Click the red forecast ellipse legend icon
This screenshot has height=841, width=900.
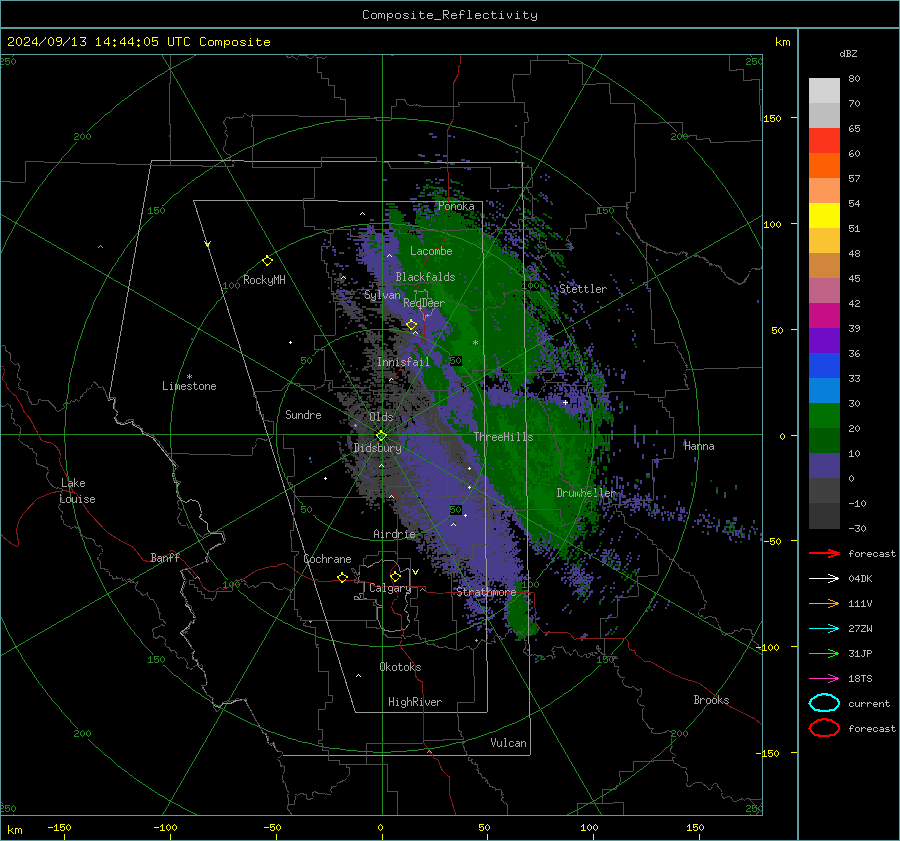[824, 728]
